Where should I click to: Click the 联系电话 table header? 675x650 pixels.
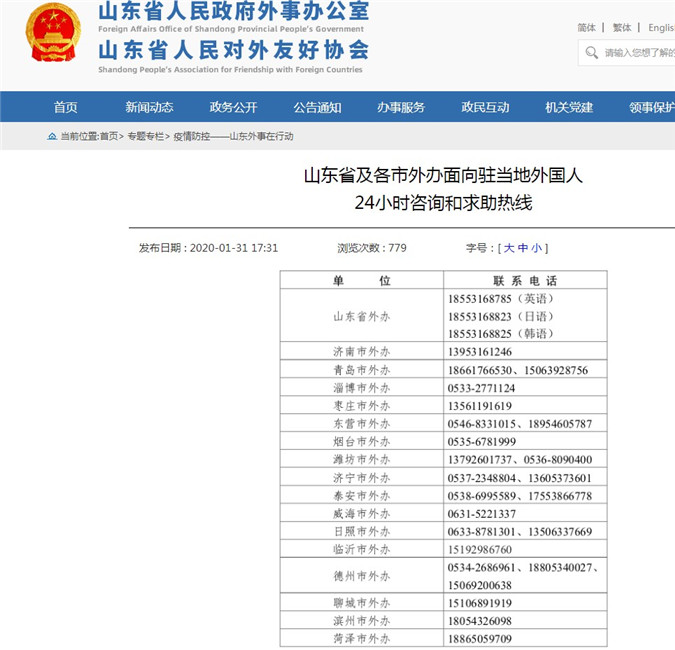(x=525, y=281)
